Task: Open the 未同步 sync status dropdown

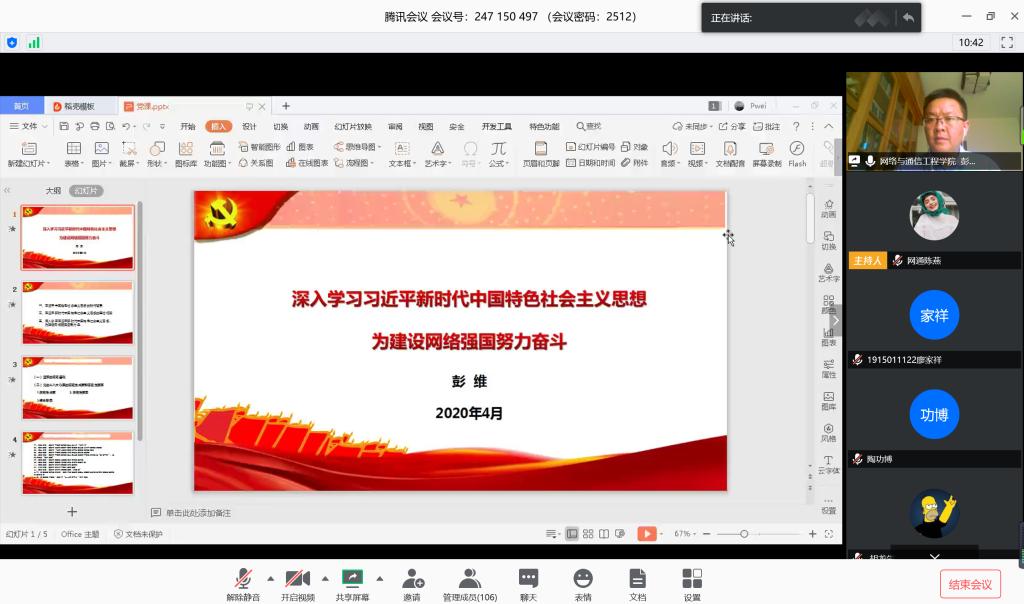Action: [692, 126]
